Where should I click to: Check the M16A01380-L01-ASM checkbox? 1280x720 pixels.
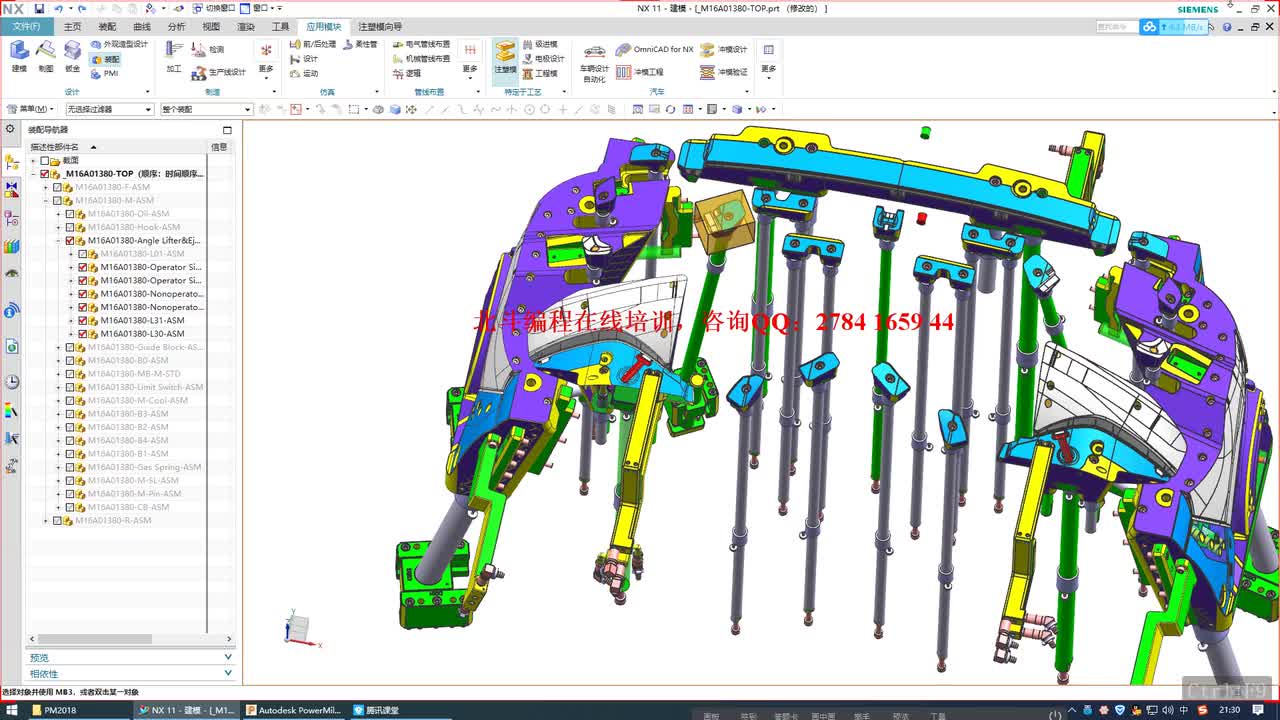pos(83,254)
